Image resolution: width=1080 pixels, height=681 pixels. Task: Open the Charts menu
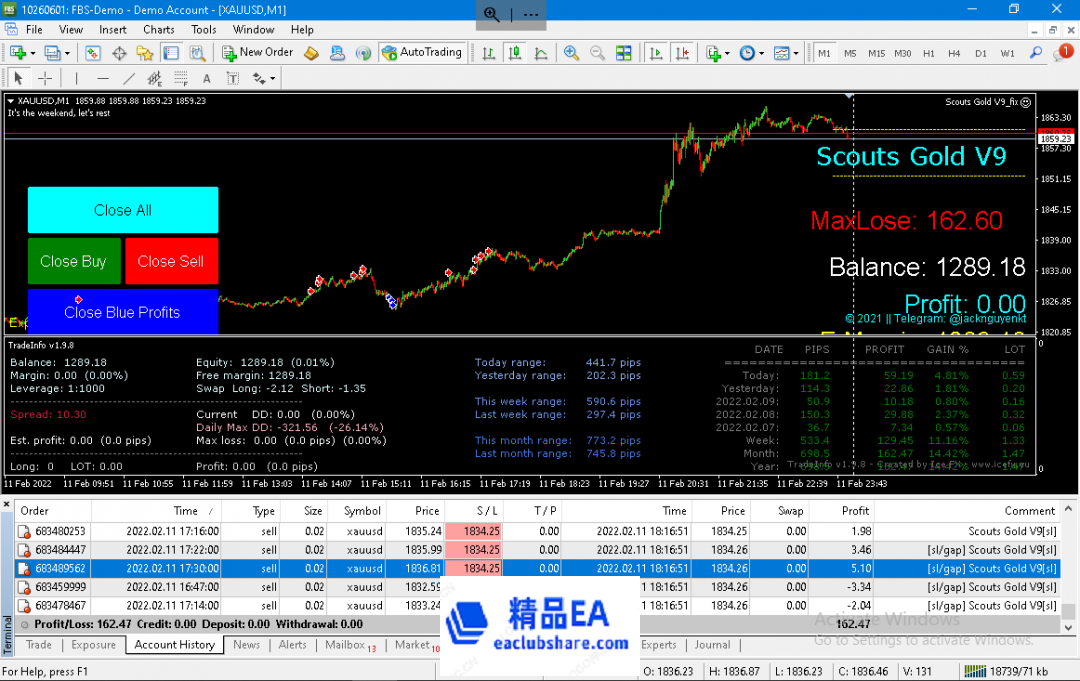(x=158, y=30)
